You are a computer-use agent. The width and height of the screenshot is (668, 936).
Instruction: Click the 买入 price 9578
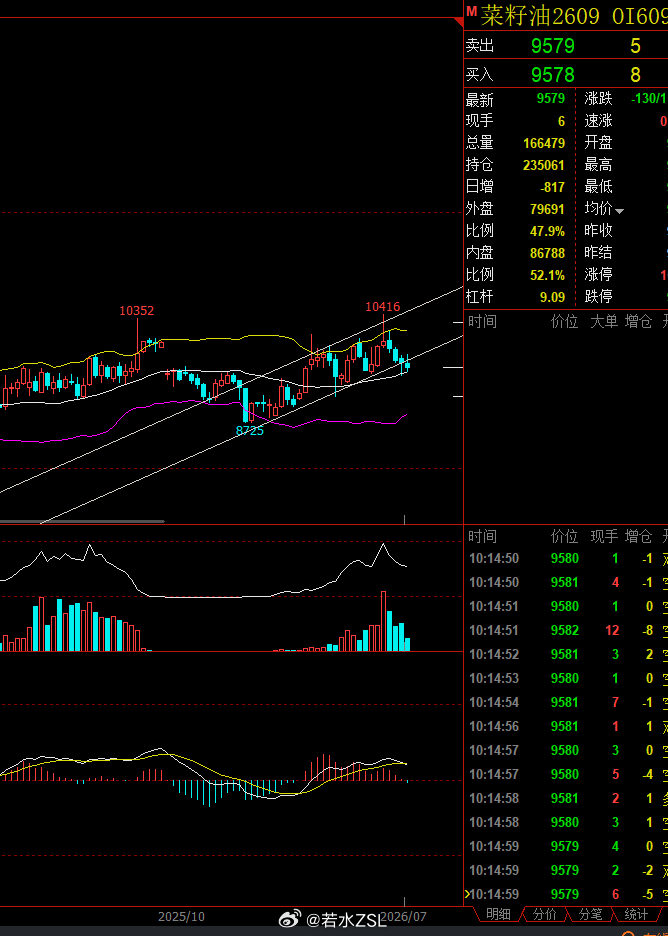(x=553, y=75)
